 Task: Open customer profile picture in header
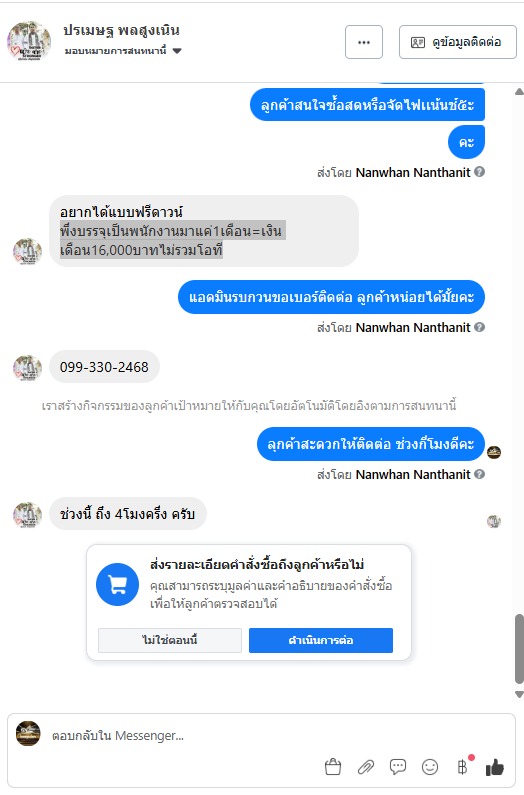(x=29, y=41)
